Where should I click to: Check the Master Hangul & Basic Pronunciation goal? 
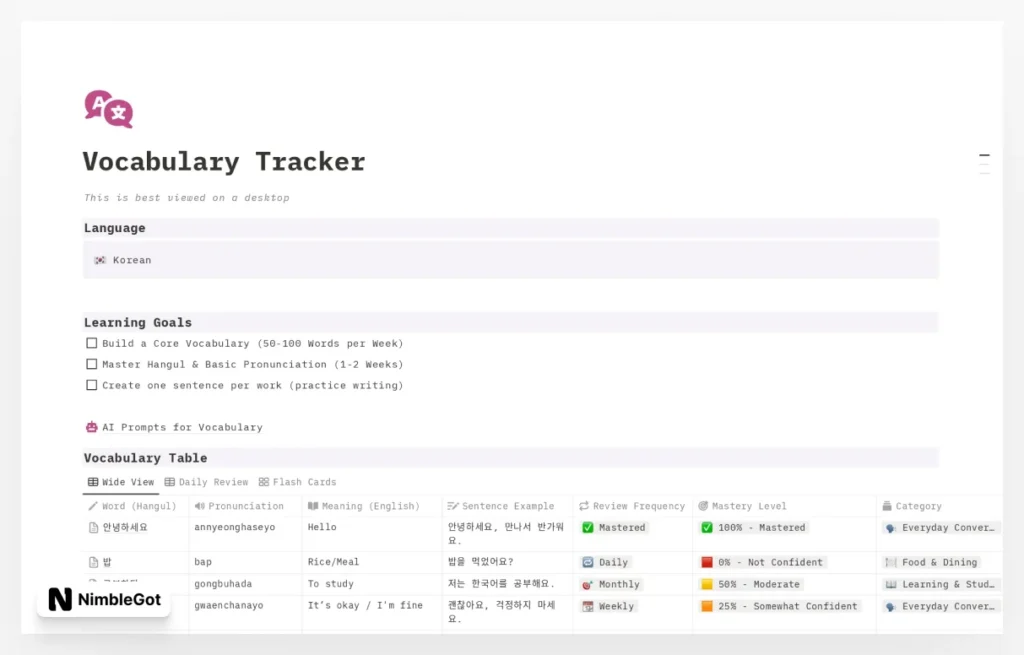(91, 364)
